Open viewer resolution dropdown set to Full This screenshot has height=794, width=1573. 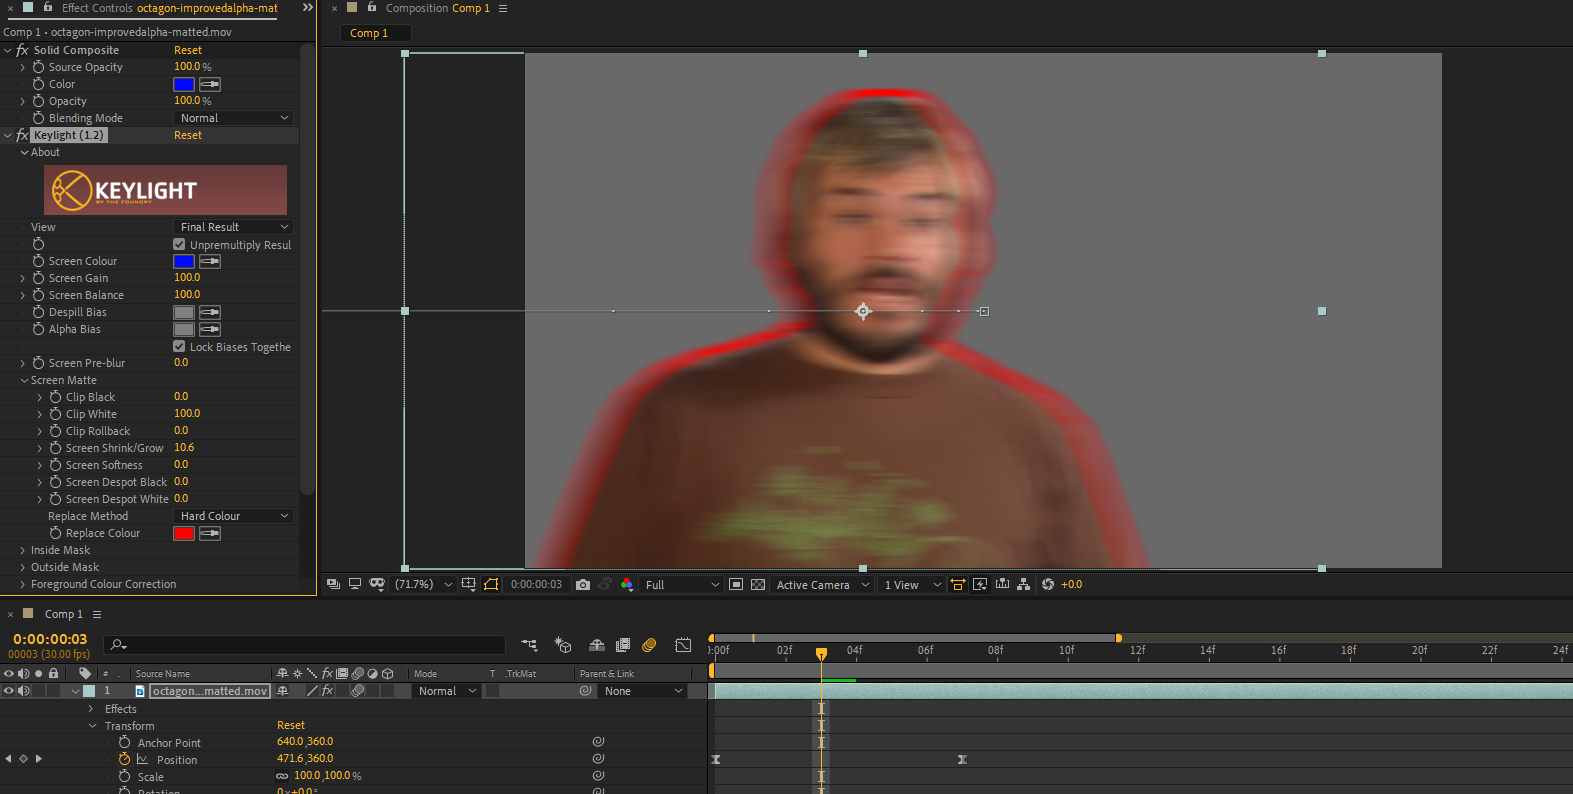[681, 585]
